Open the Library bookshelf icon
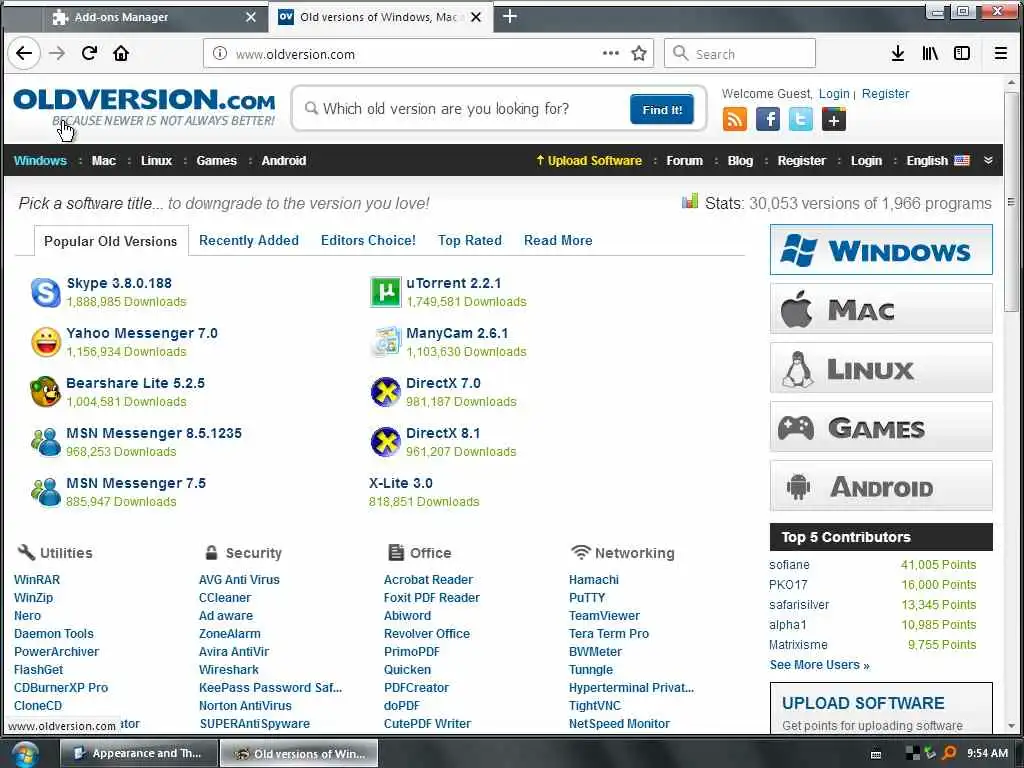The width and height of the screenshot is (1024, 768). [930, 54]
